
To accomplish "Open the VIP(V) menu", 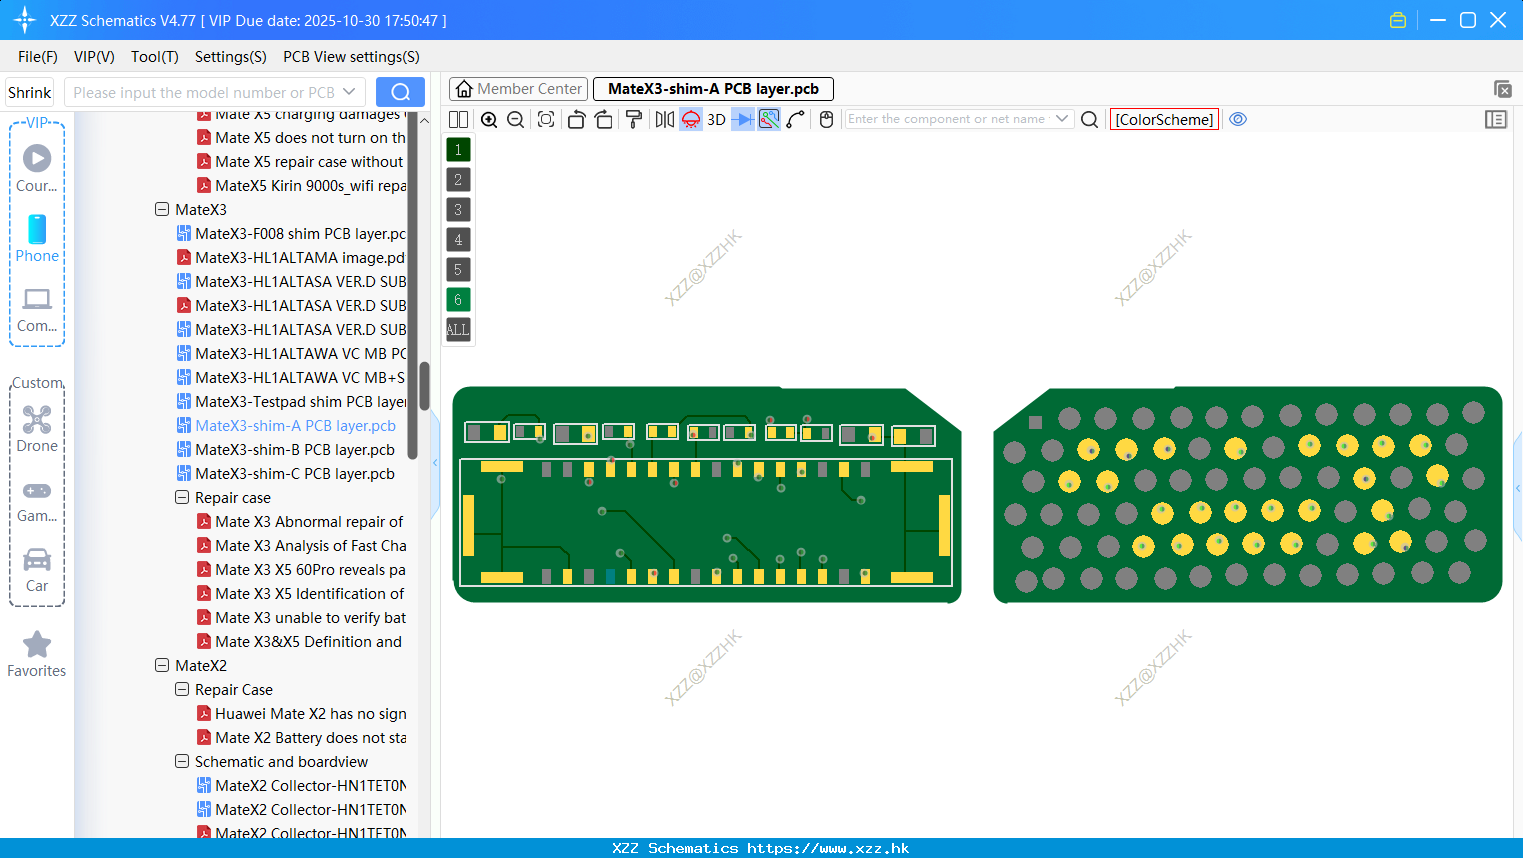I will pyautogui.click(x=94, y=57).
